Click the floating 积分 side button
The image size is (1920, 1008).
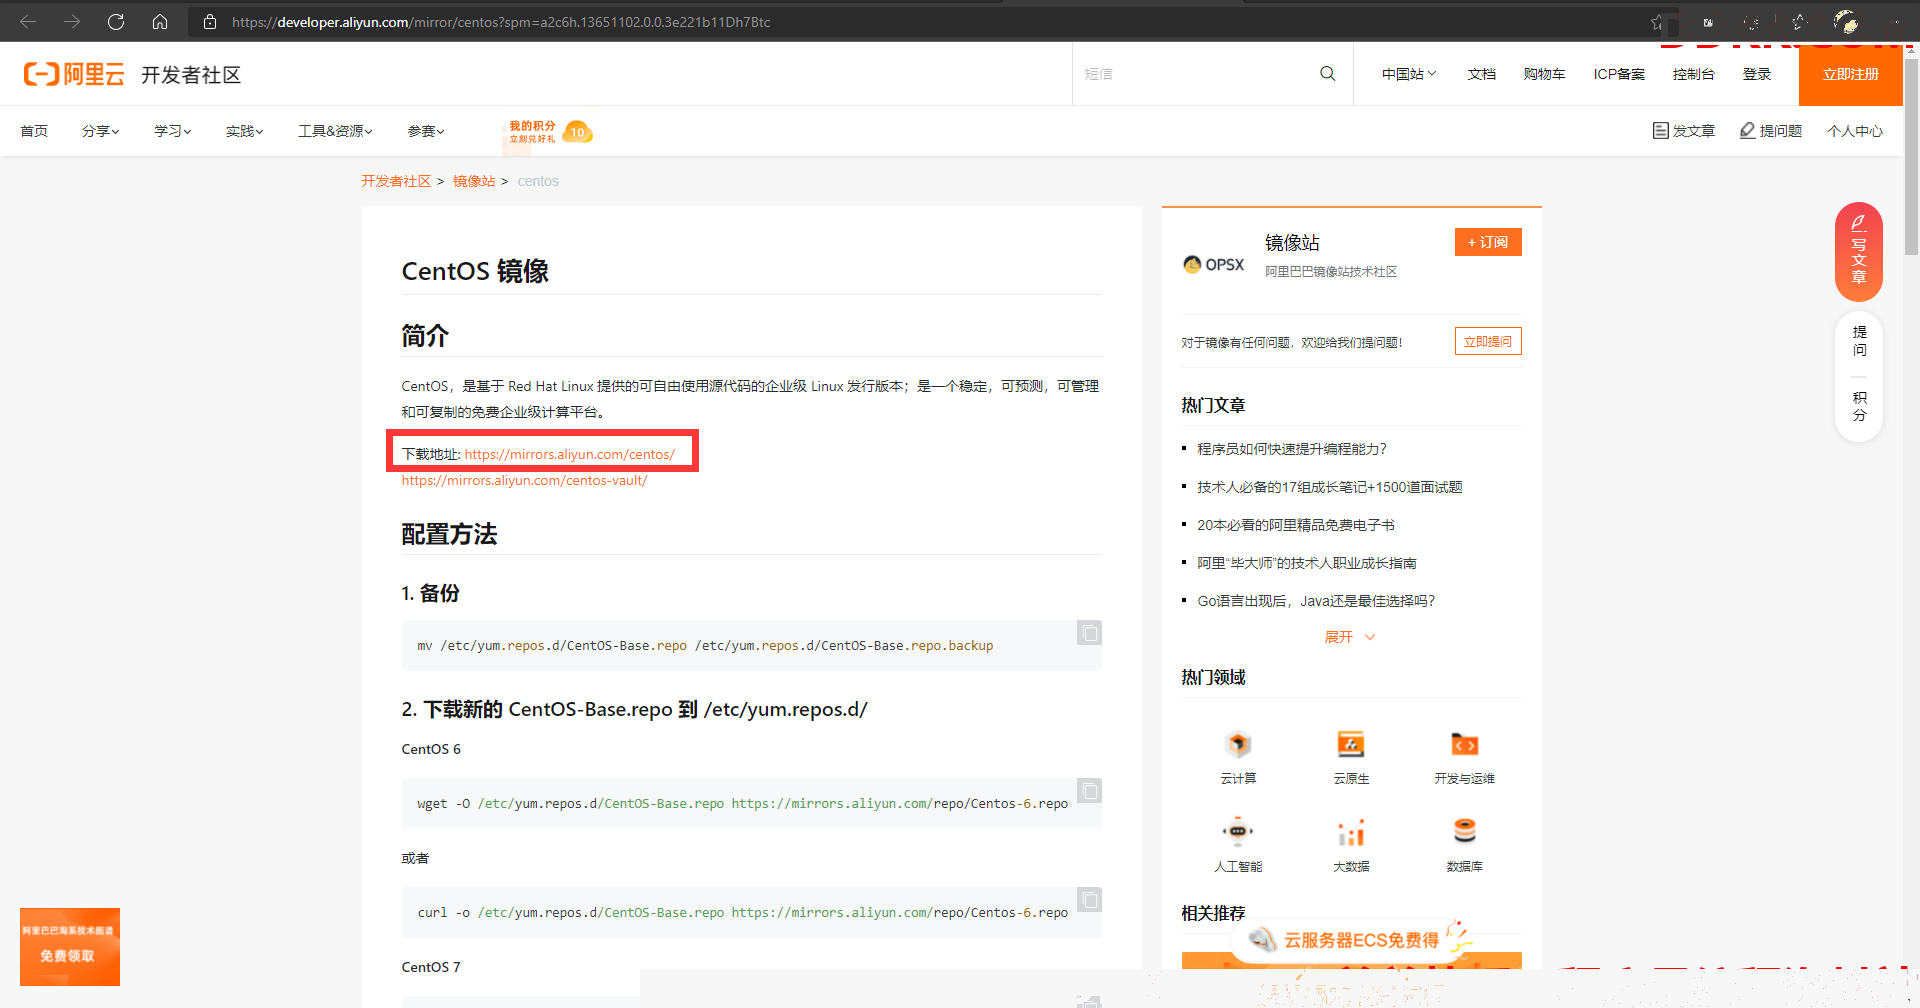click(1859, 406)
